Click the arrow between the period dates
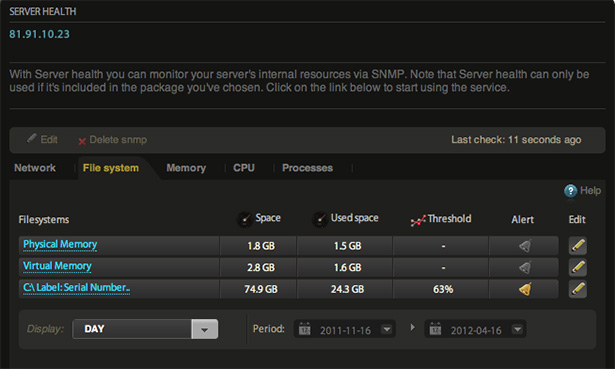This screenshot has height=369, width=615. tap(412, 327)
